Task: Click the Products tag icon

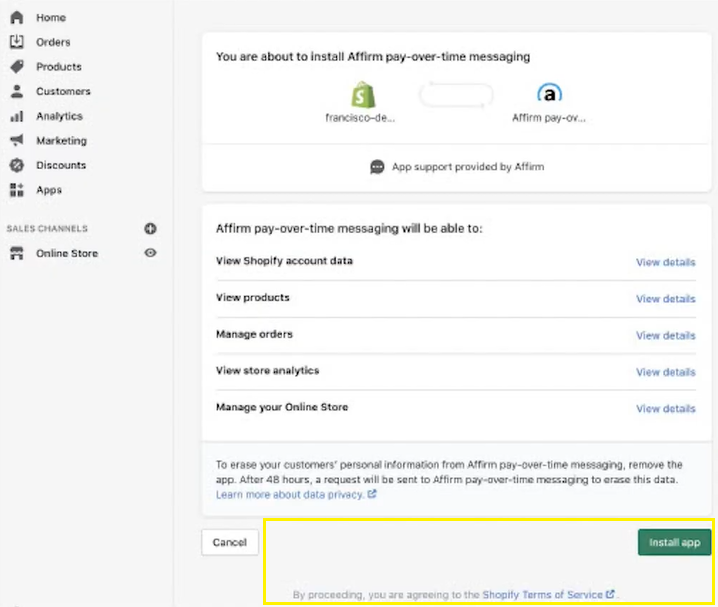Action: coord(16,67)
